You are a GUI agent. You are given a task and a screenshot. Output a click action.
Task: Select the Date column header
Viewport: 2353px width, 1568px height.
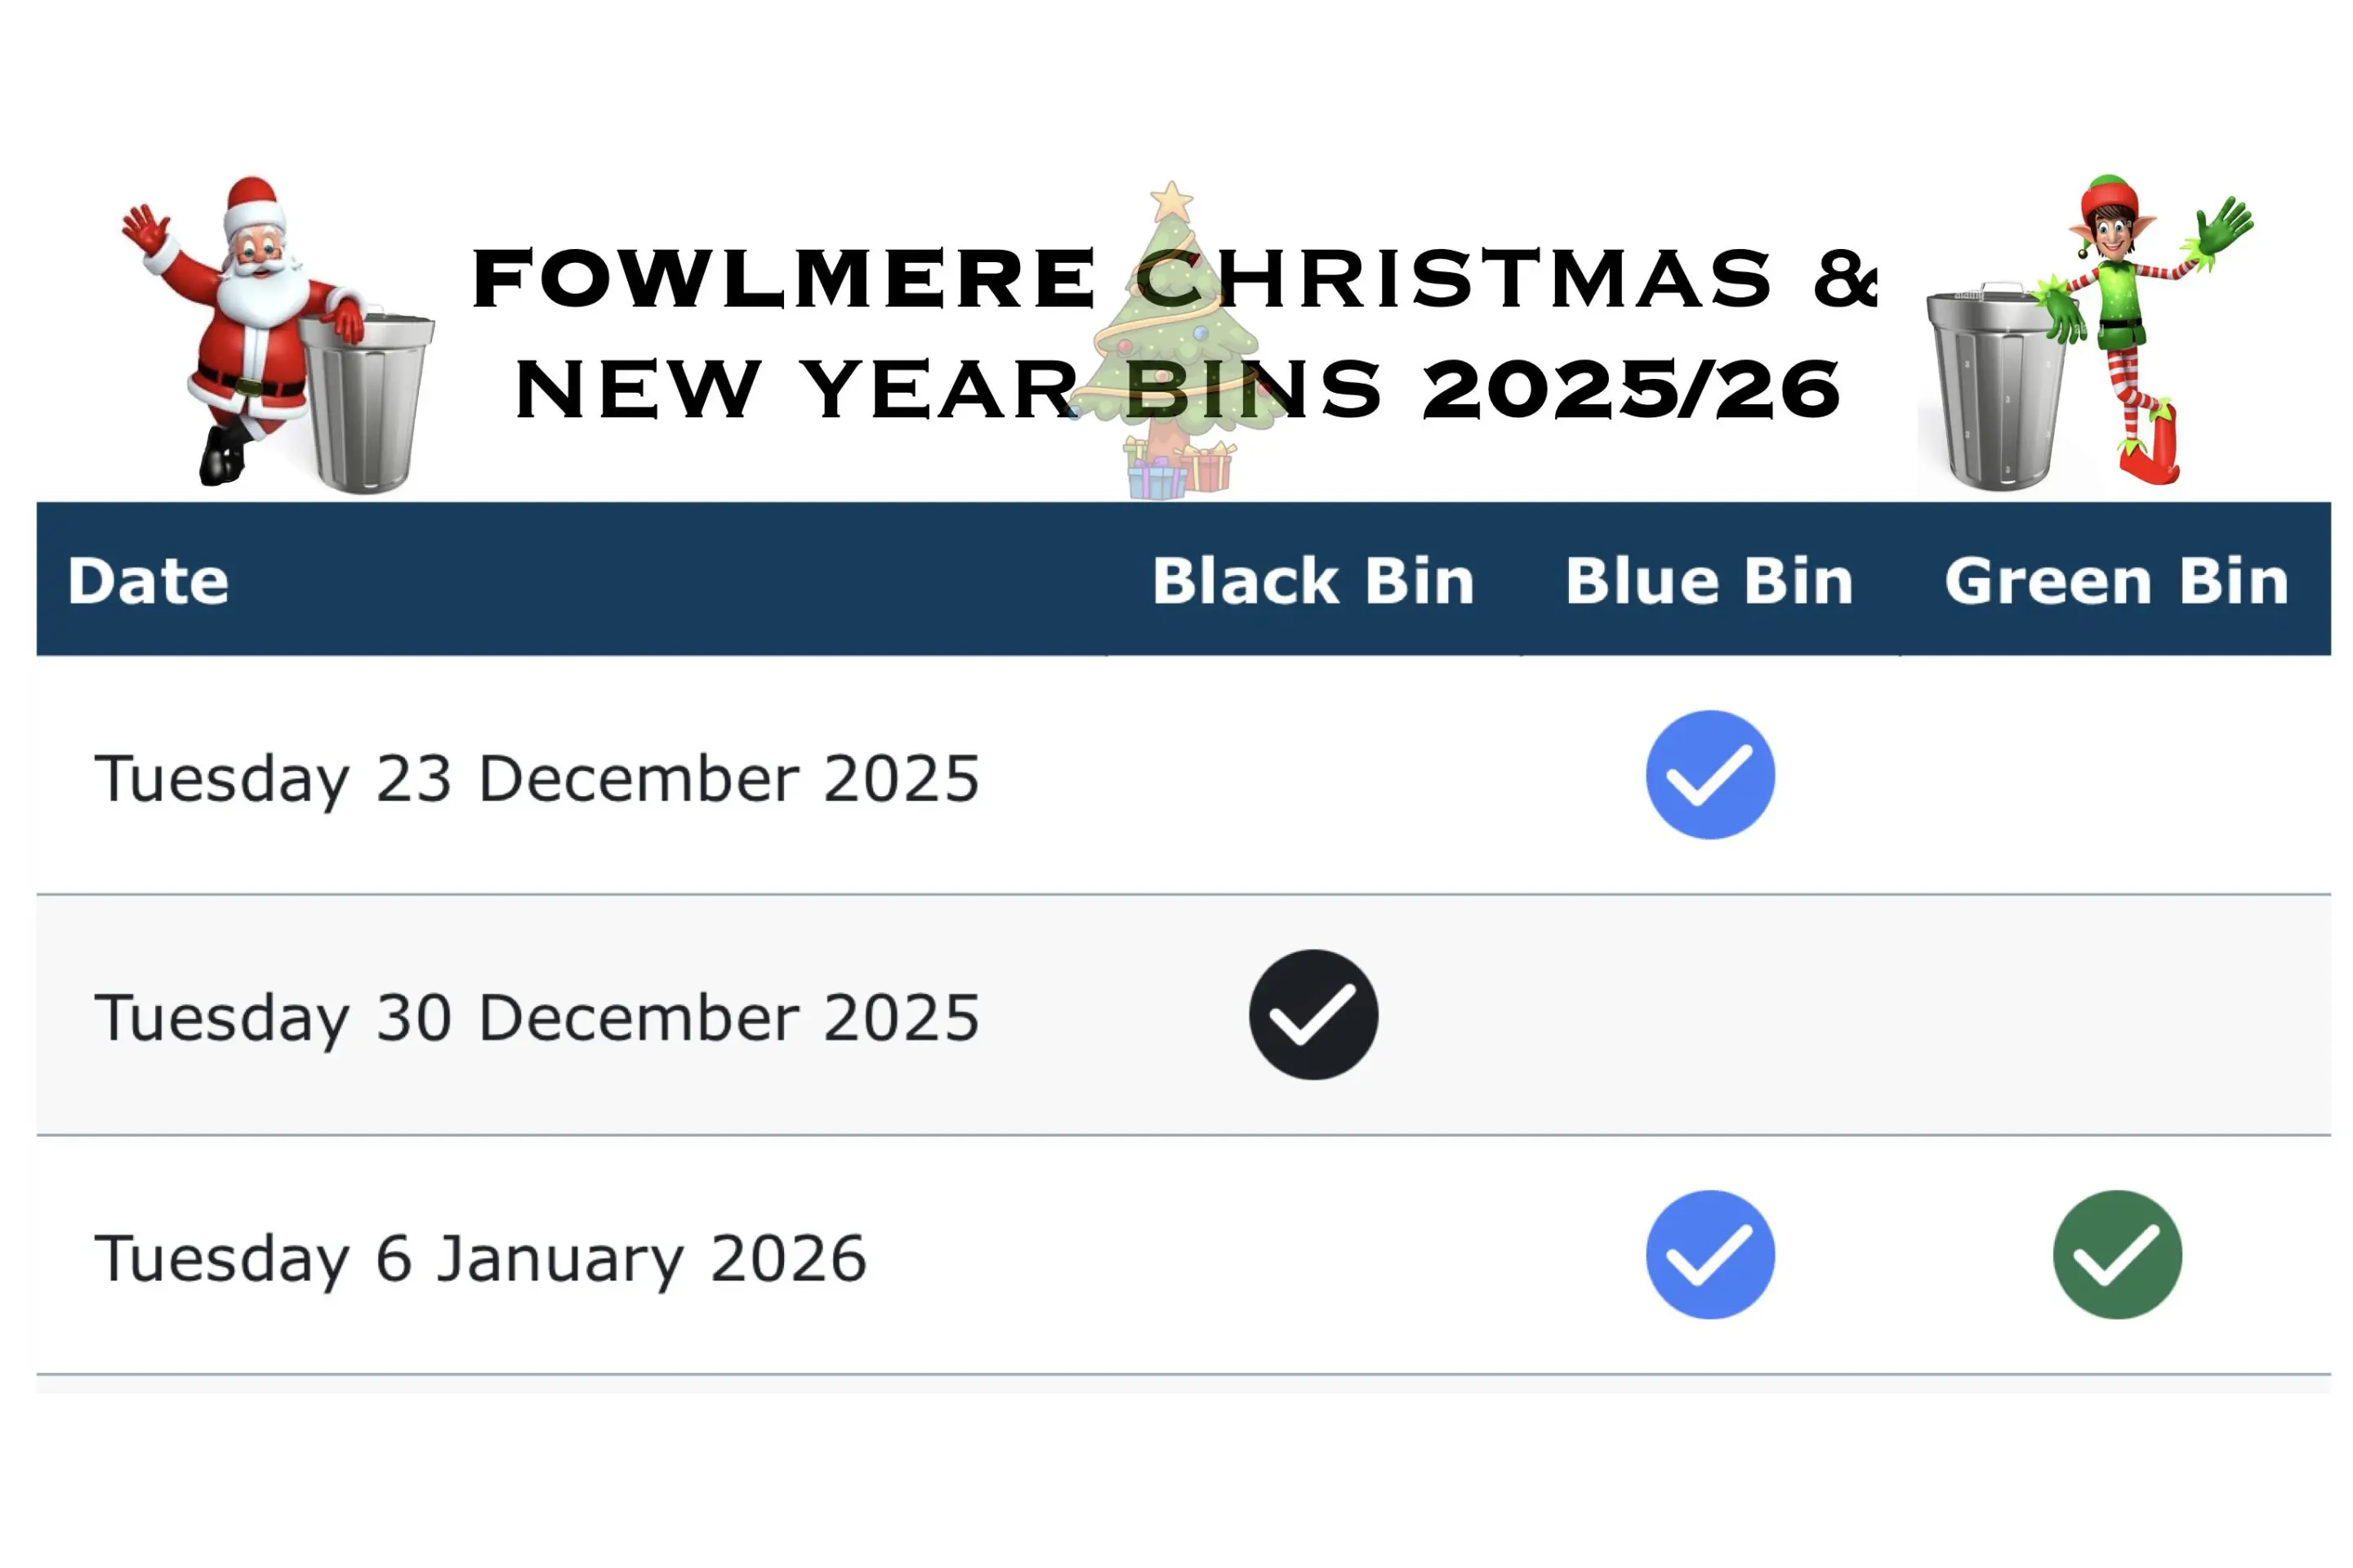point(148,581)
